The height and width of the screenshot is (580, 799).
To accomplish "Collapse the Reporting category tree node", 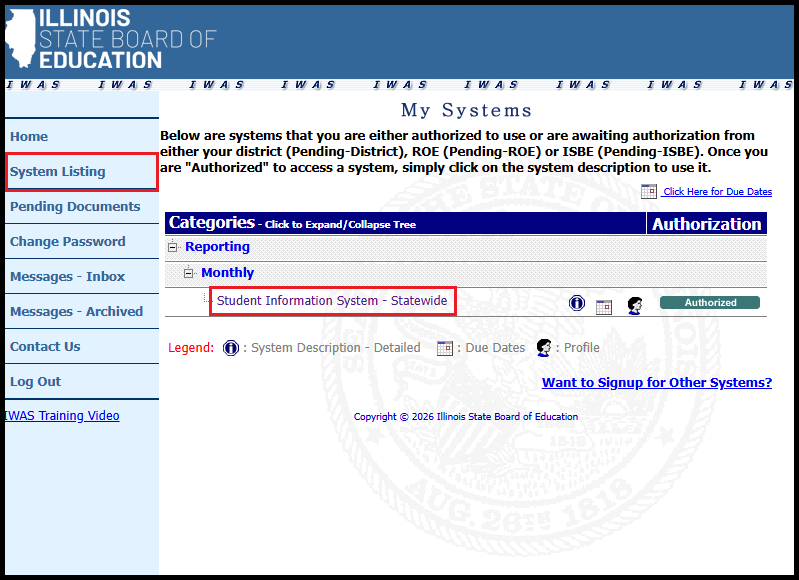I will [172, 247].
